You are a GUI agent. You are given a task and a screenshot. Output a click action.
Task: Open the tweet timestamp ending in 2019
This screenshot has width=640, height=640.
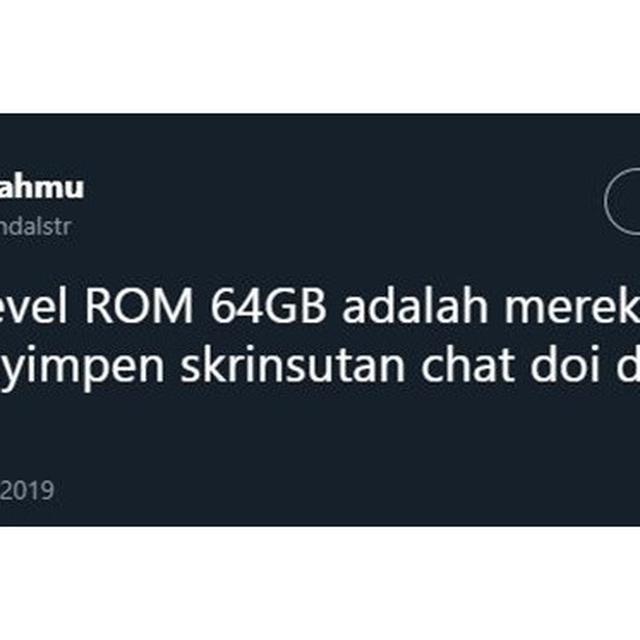pyautogui.click(x=27, y=491)
